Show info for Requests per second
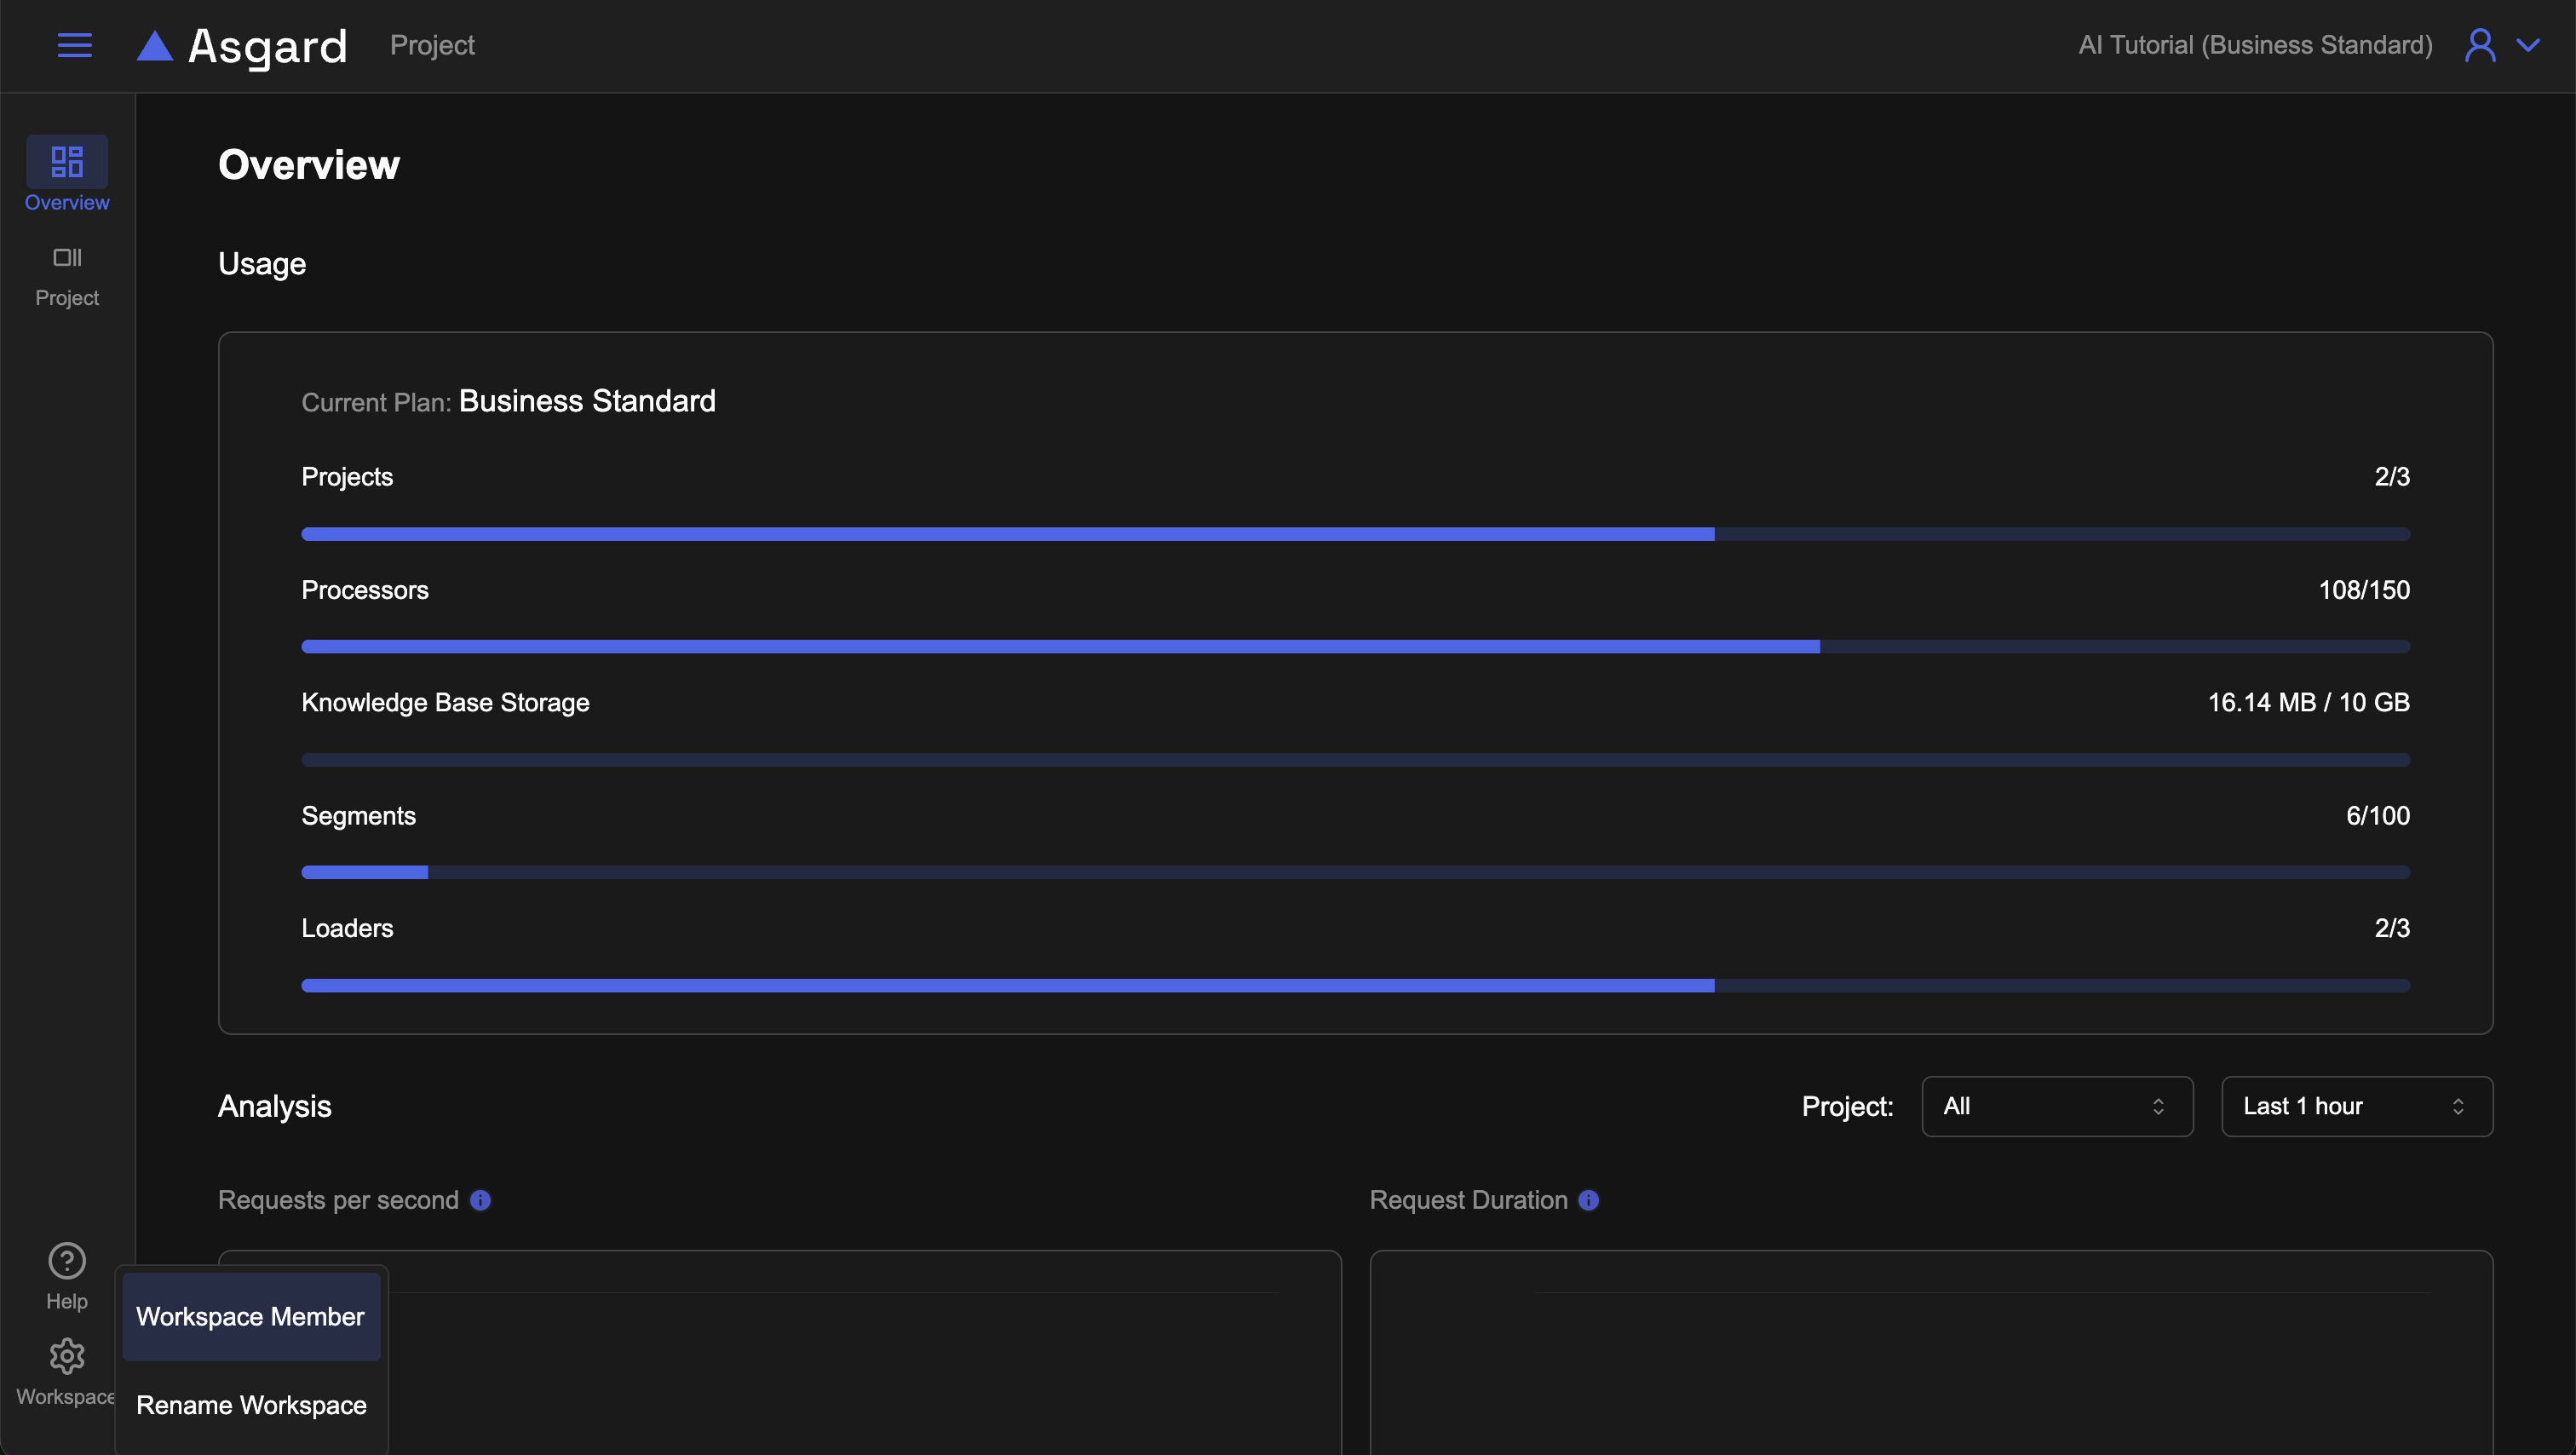 pyautogui.click(x=481, y=1200)
